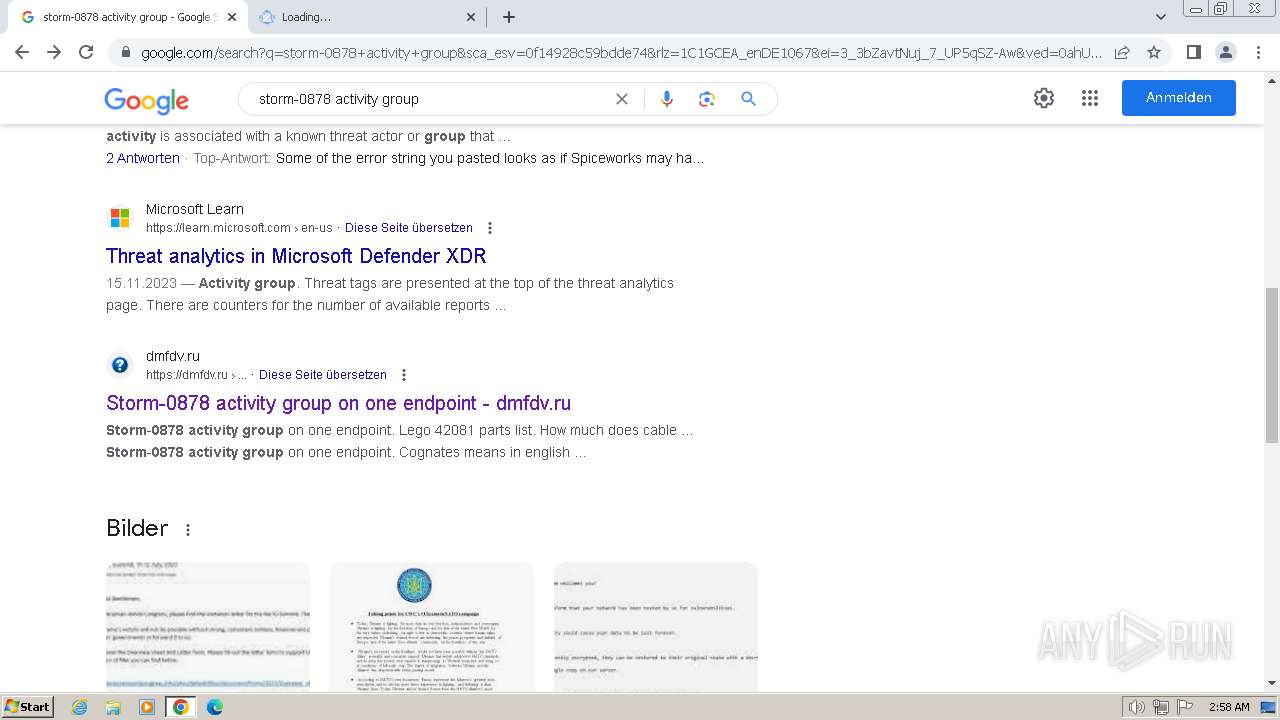The width and height of the screenshot is (1280, 720).
Task: Go forward to the next page
Action: click(54, 52)
